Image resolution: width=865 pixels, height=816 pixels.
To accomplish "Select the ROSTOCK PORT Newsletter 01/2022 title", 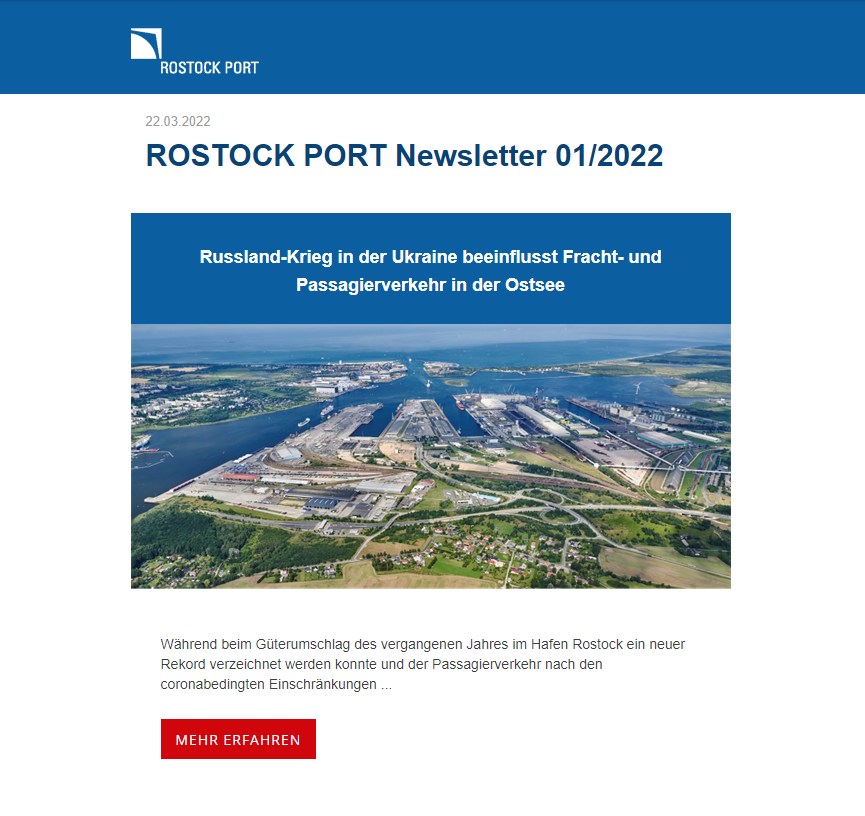I will point(404,155).
